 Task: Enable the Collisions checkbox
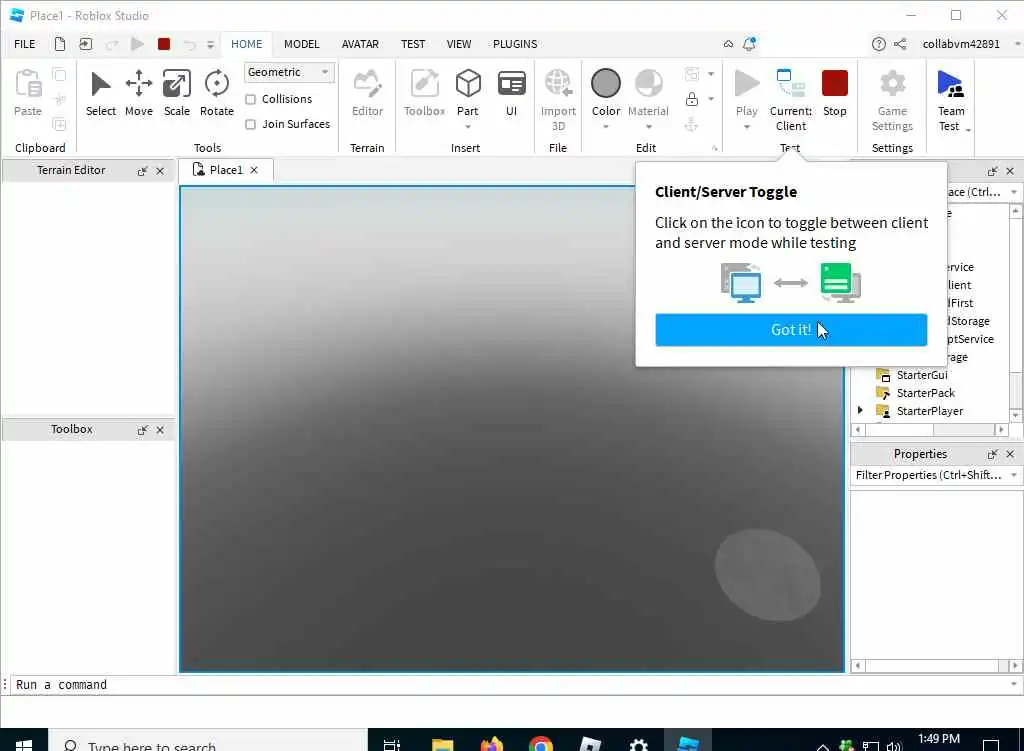point(250,99)
